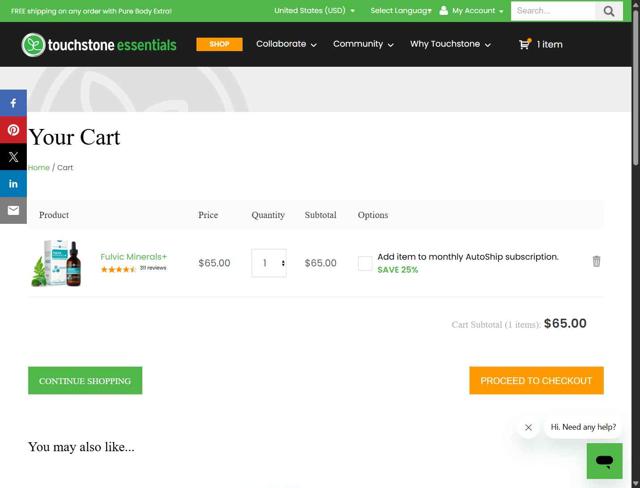Share via the X (Twitter) icon
The width and height of the screenshot is (640, 488).
tap(13, 157)
